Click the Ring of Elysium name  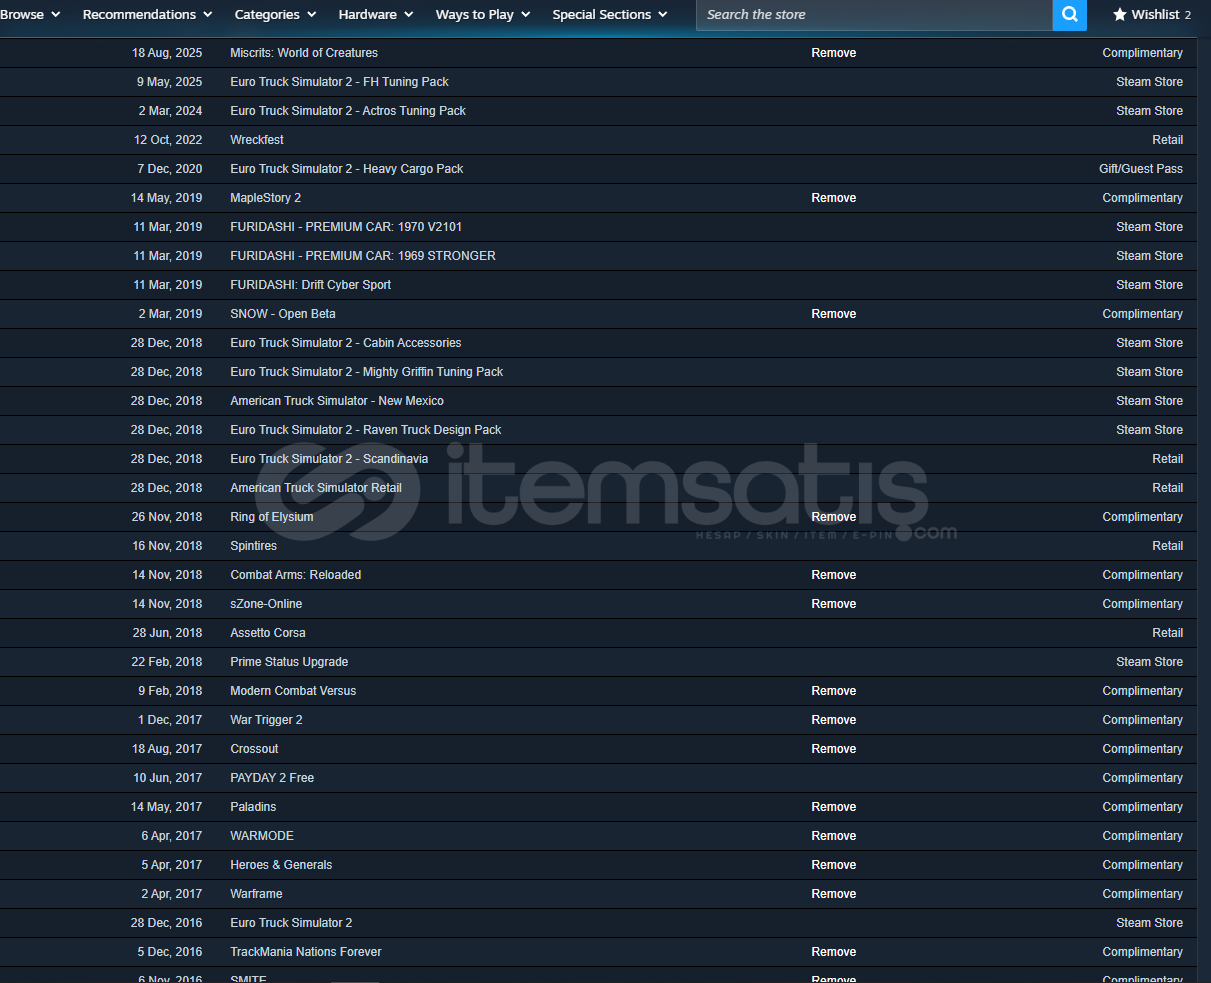[x=272, y=517]
